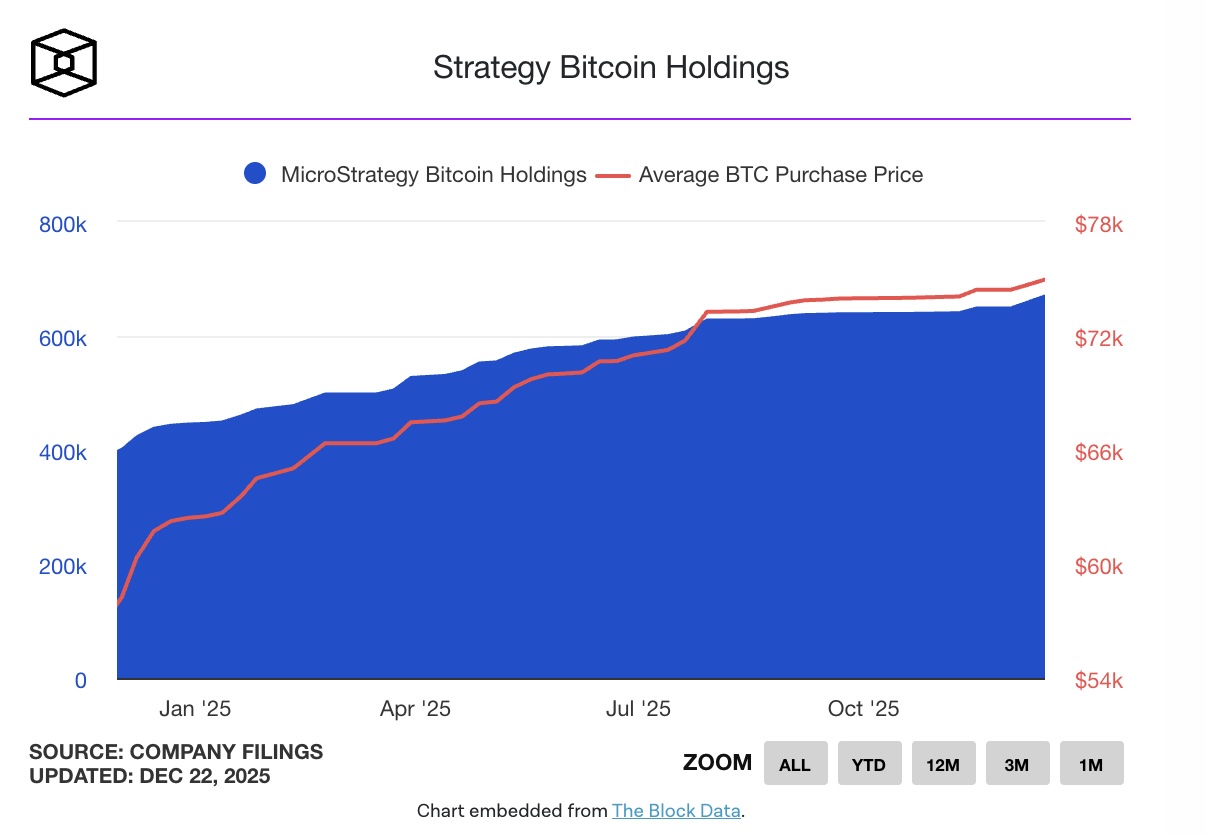Click the Oct '25 x-axis label
The width and height of the screenshot is (1206, 836).
[864, 709]
